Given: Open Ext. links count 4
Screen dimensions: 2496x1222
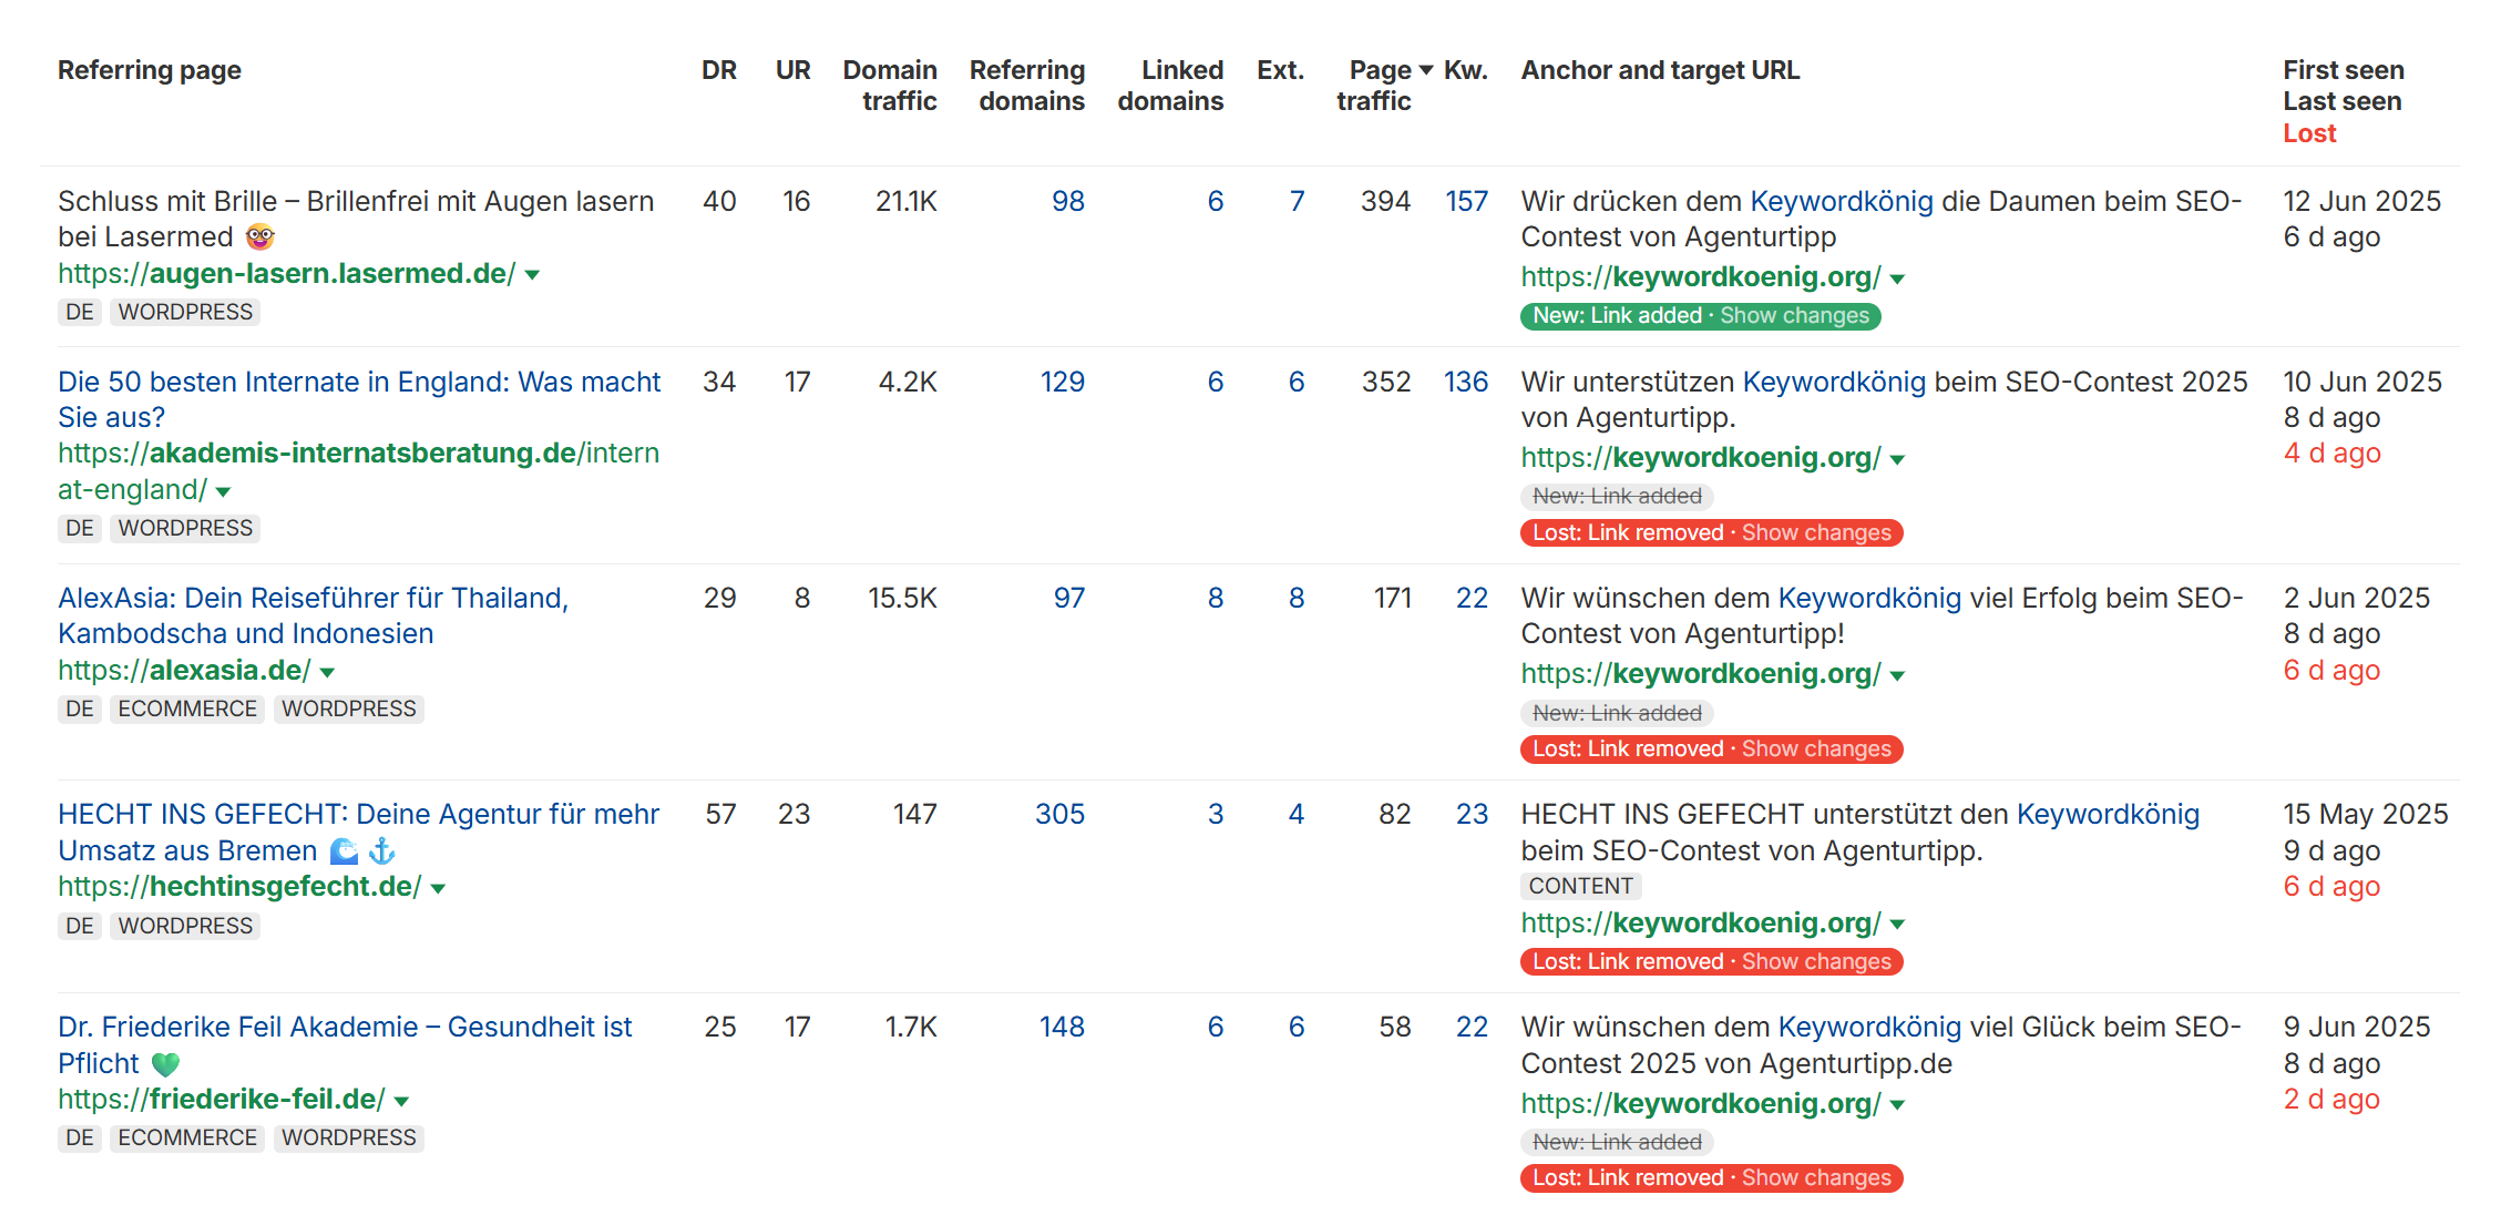Looking at the screenshot, I should tap(1296, 814).
